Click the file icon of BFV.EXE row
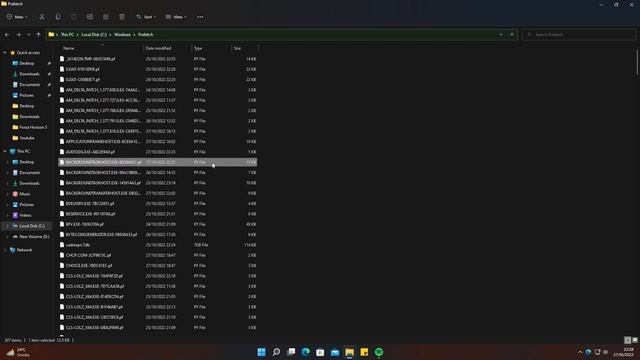 tap(62, 224)
